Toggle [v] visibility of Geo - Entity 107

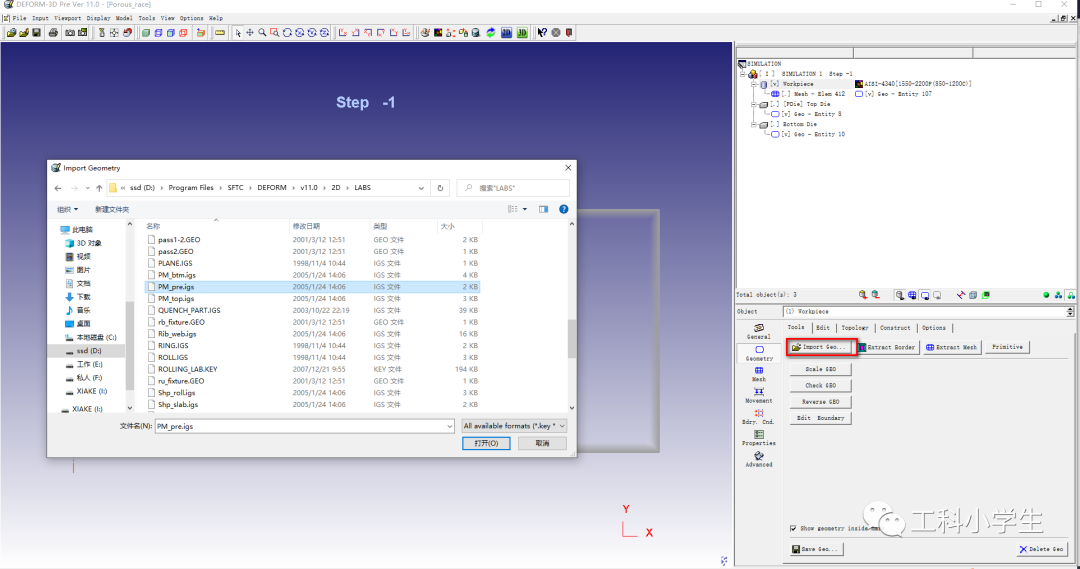pos(869,94)
